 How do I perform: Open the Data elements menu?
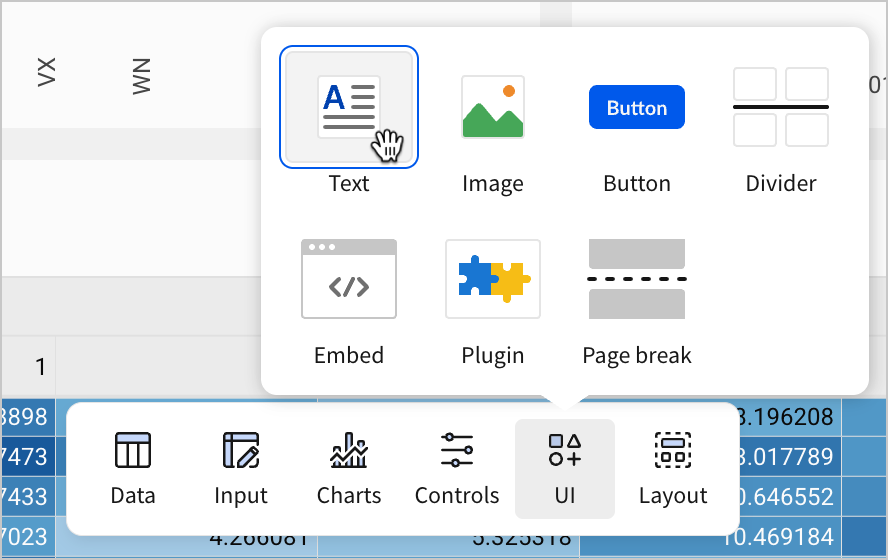coord(133,468)
